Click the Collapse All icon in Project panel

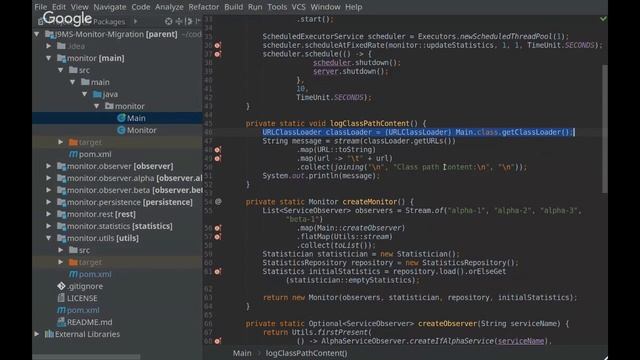[179, 21]
